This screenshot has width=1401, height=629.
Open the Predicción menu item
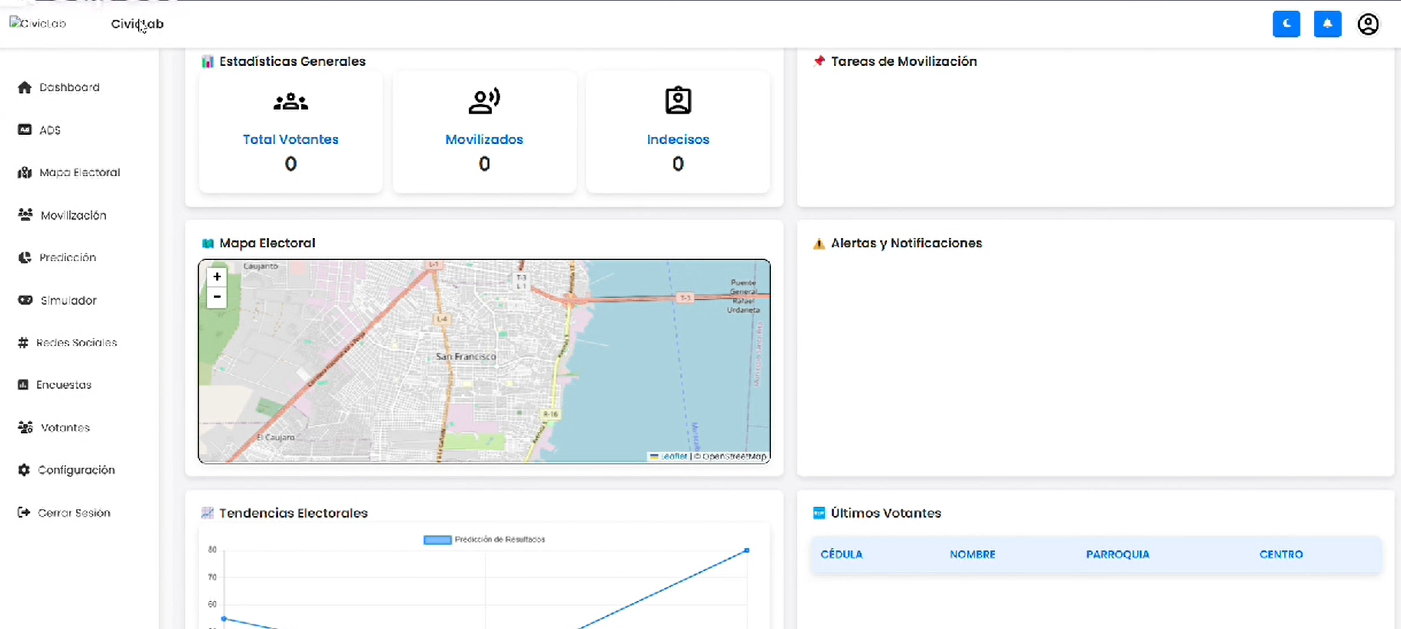point(68,258)
